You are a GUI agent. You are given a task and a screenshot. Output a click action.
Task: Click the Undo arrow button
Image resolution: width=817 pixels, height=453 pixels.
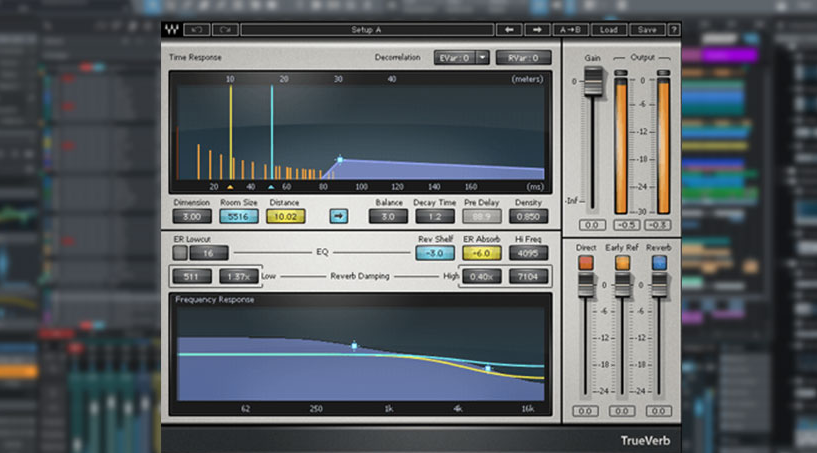click(x=197, y=30)
